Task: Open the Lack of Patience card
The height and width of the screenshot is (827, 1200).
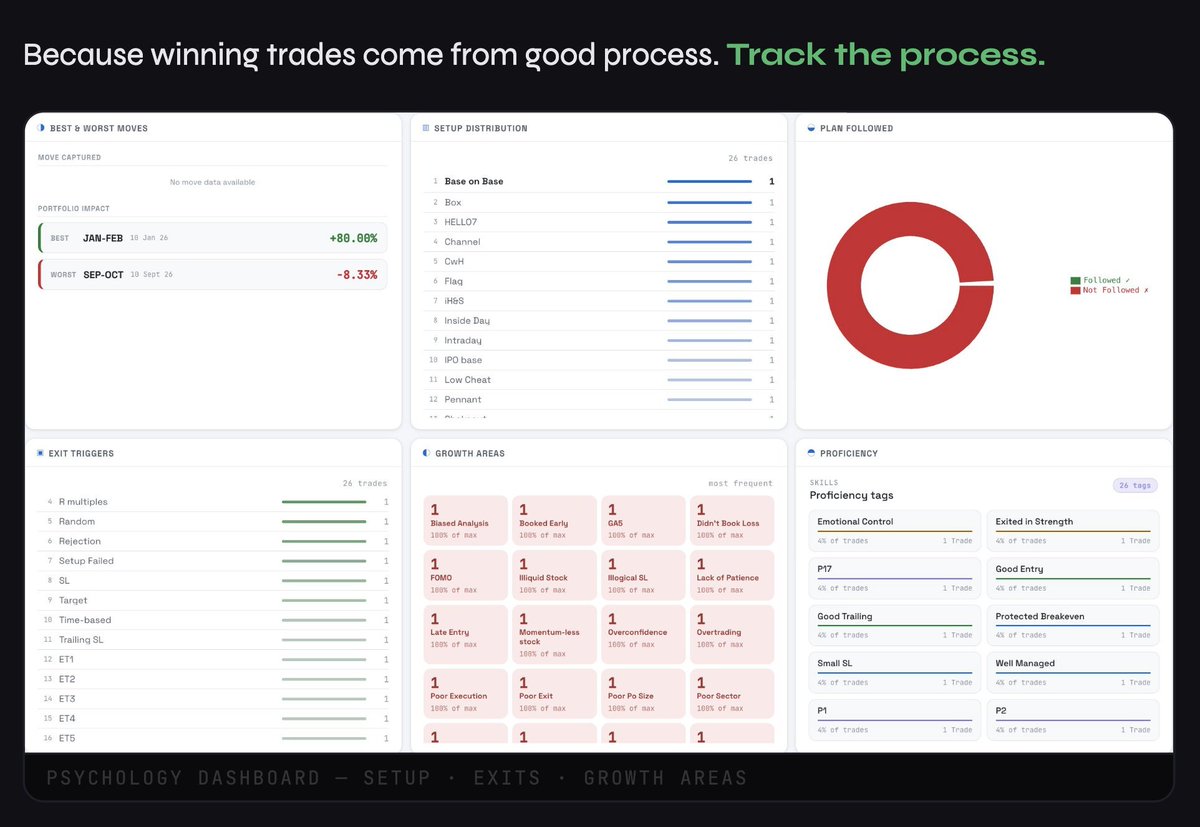Action: [732, 575]
